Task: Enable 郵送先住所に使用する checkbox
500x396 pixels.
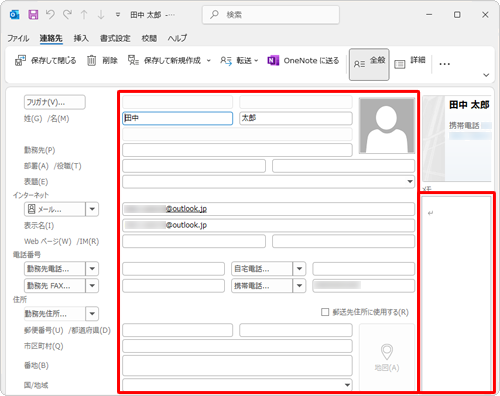Action: 325,312
